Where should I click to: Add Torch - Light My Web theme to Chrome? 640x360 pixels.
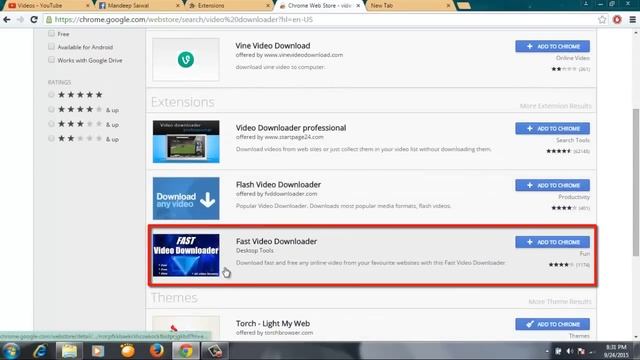552,324
